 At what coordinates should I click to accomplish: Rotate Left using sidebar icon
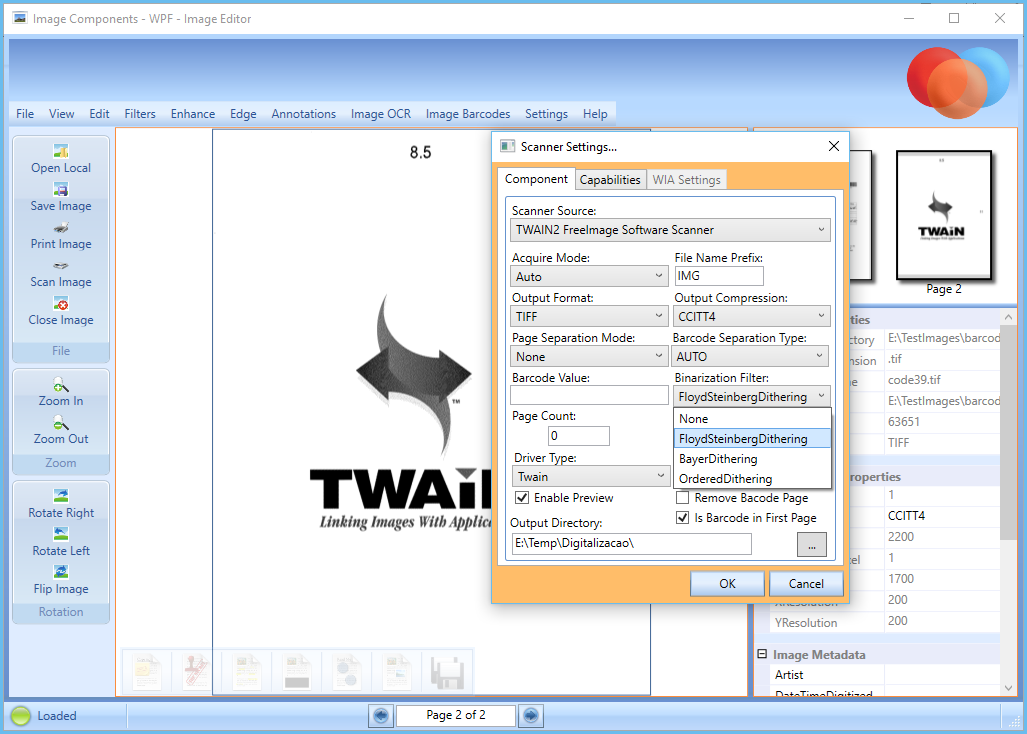point(61,534)
